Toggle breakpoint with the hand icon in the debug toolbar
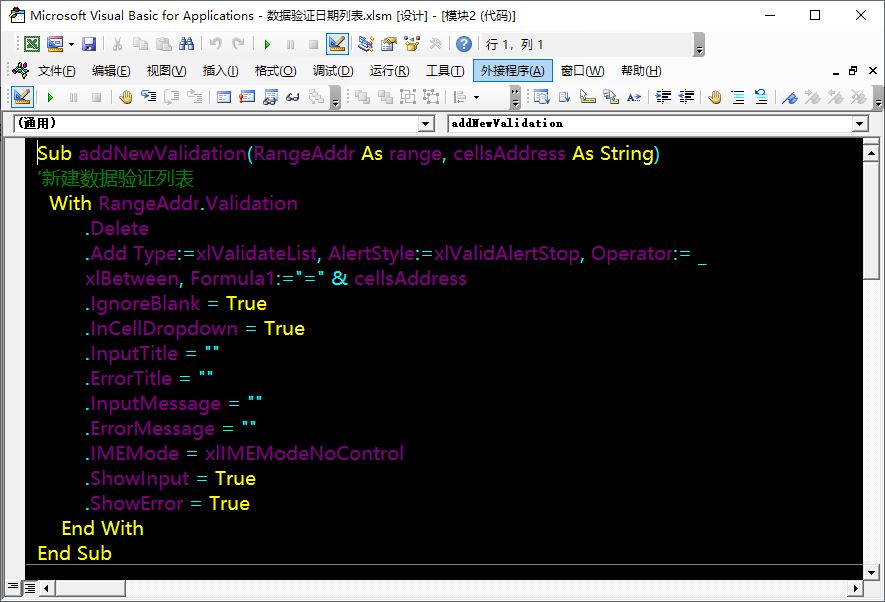 tap(126, 97)
